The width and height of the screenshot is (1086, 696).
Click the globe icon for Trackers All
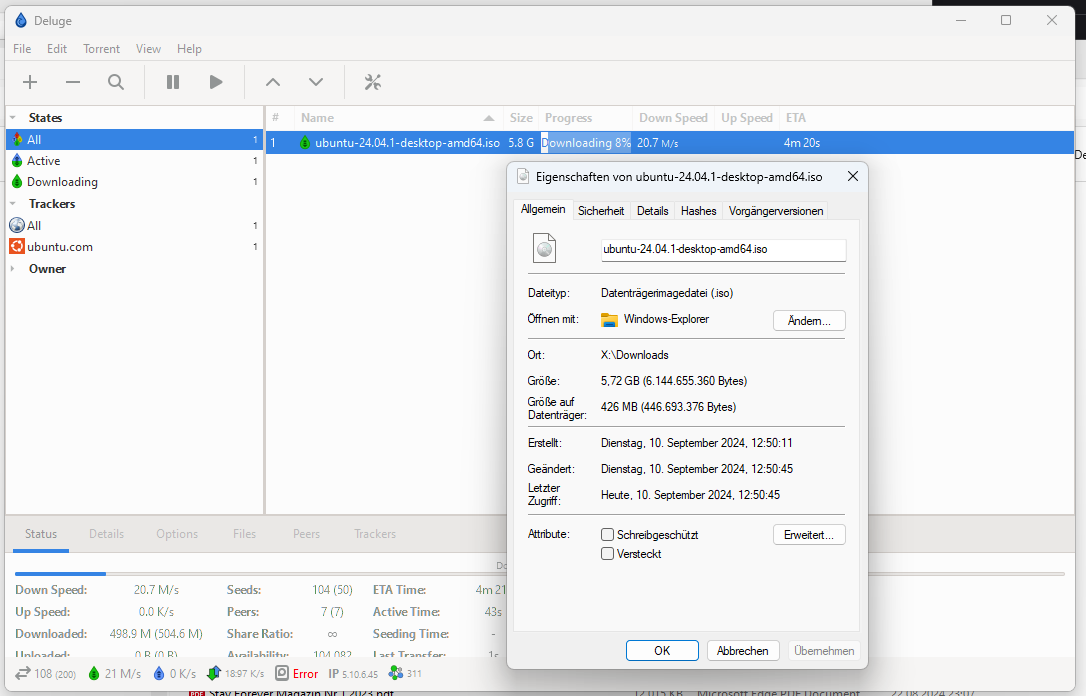point(17,225)
